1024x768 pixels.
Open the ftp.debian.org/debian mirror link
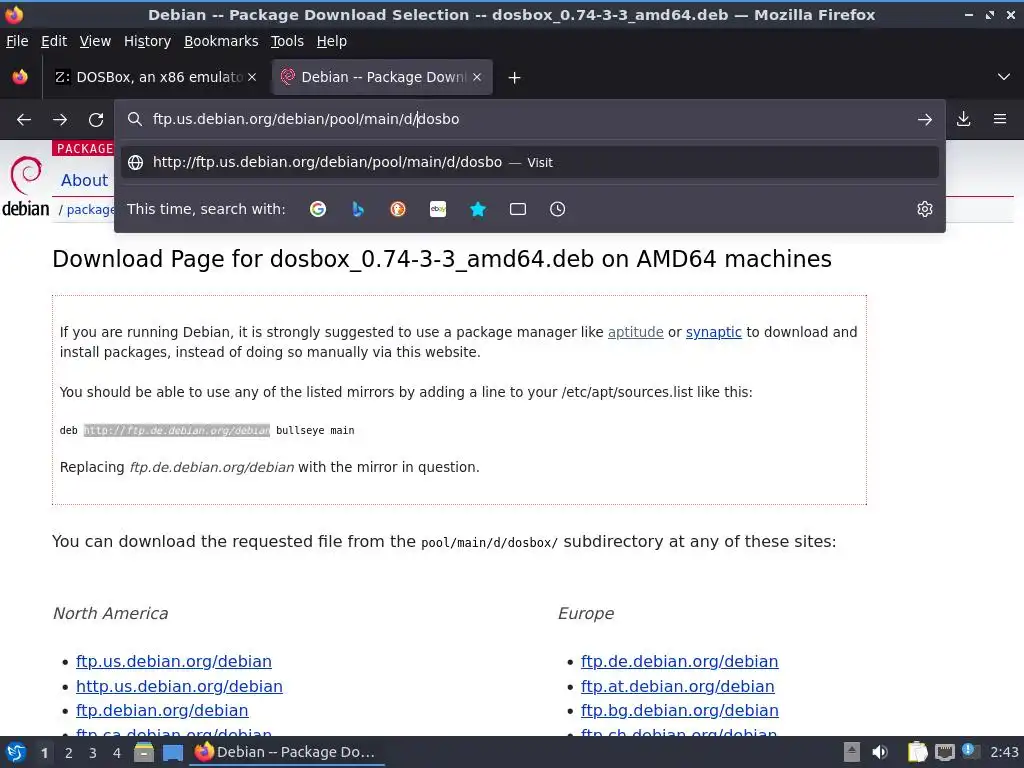[x=162, y=711]
